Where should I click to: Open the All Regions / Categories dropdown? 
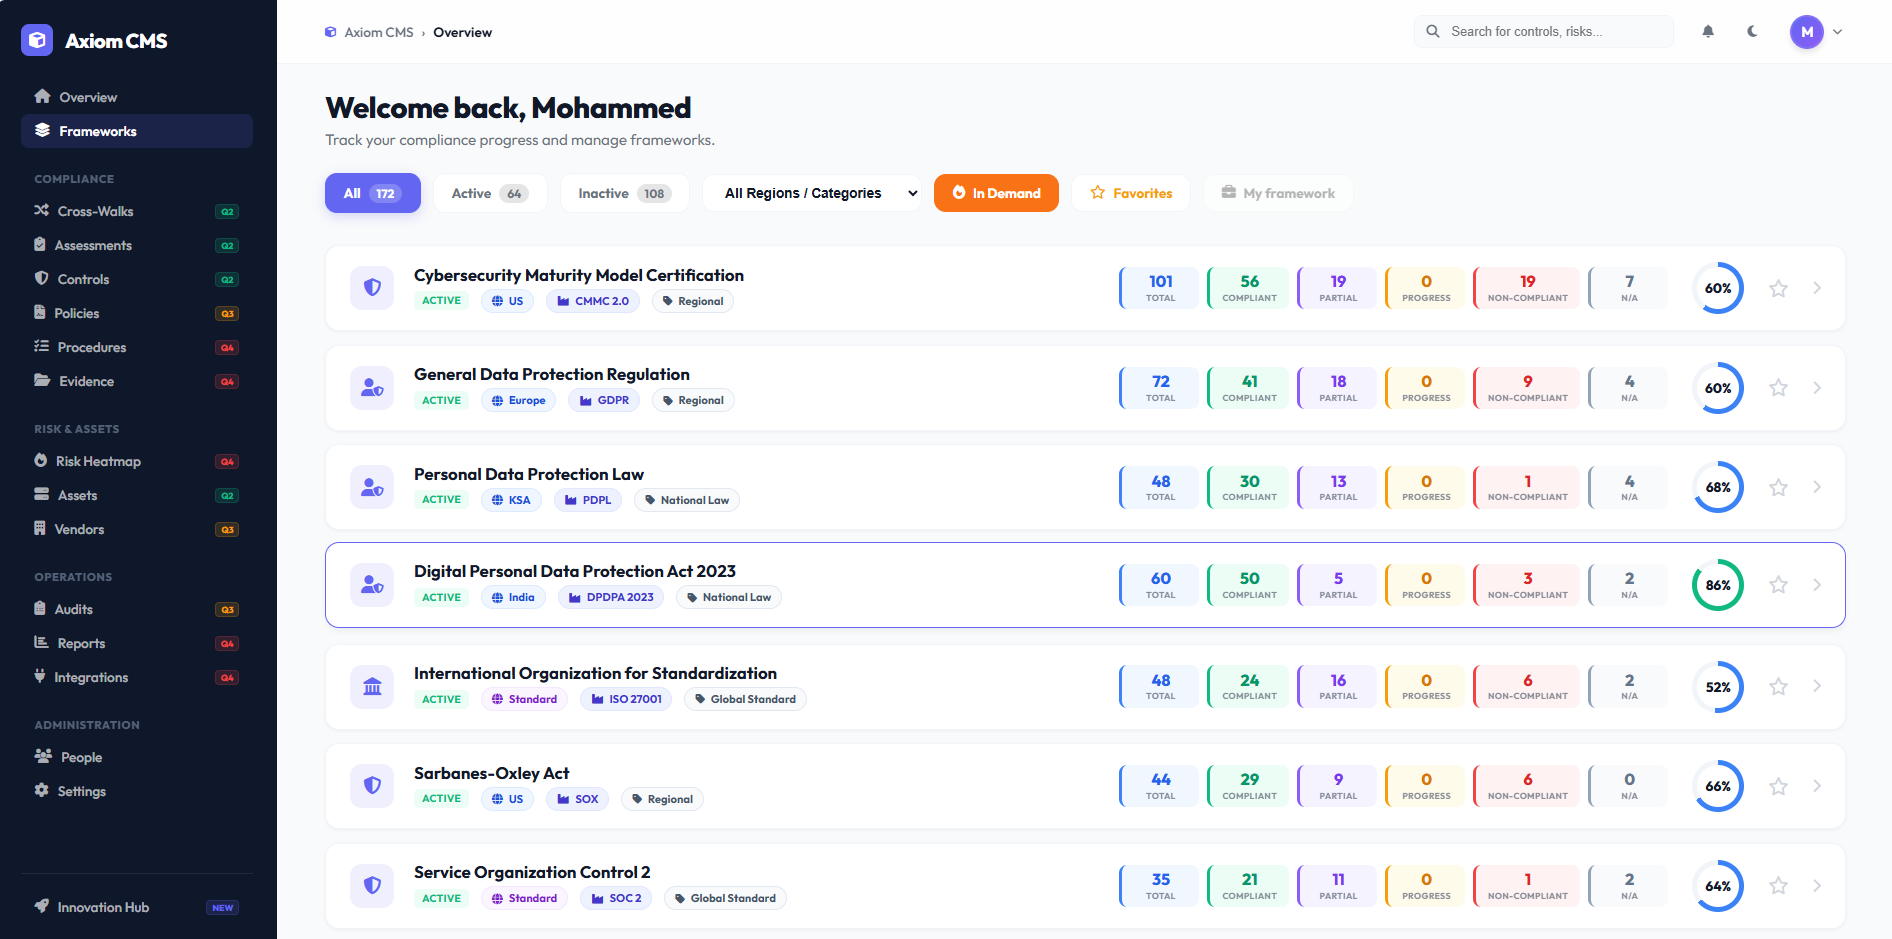[x=820, y=193]
